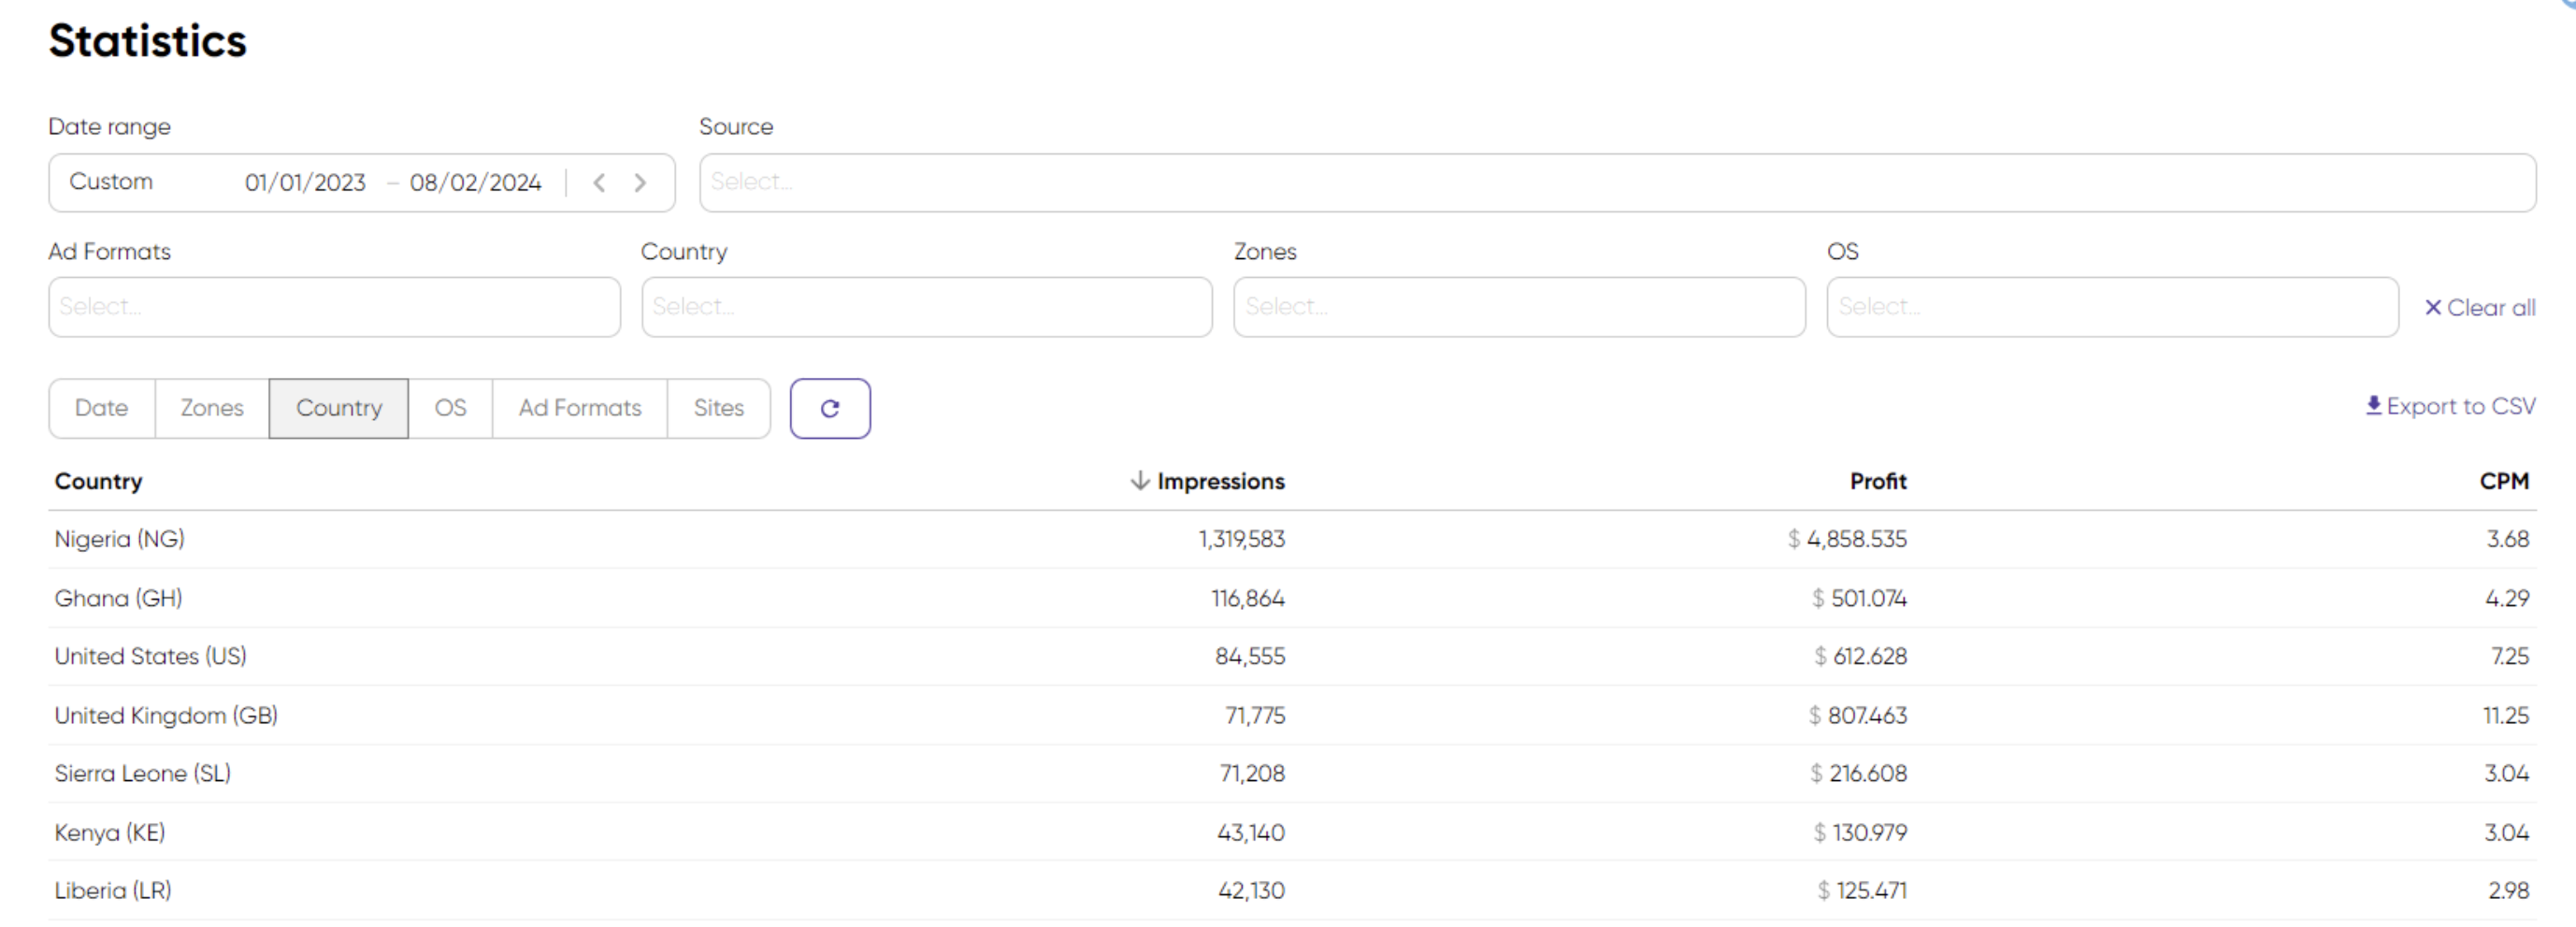Open the Ad Formats filter dropdown
2576x927 pixels.
coord(334,307)
